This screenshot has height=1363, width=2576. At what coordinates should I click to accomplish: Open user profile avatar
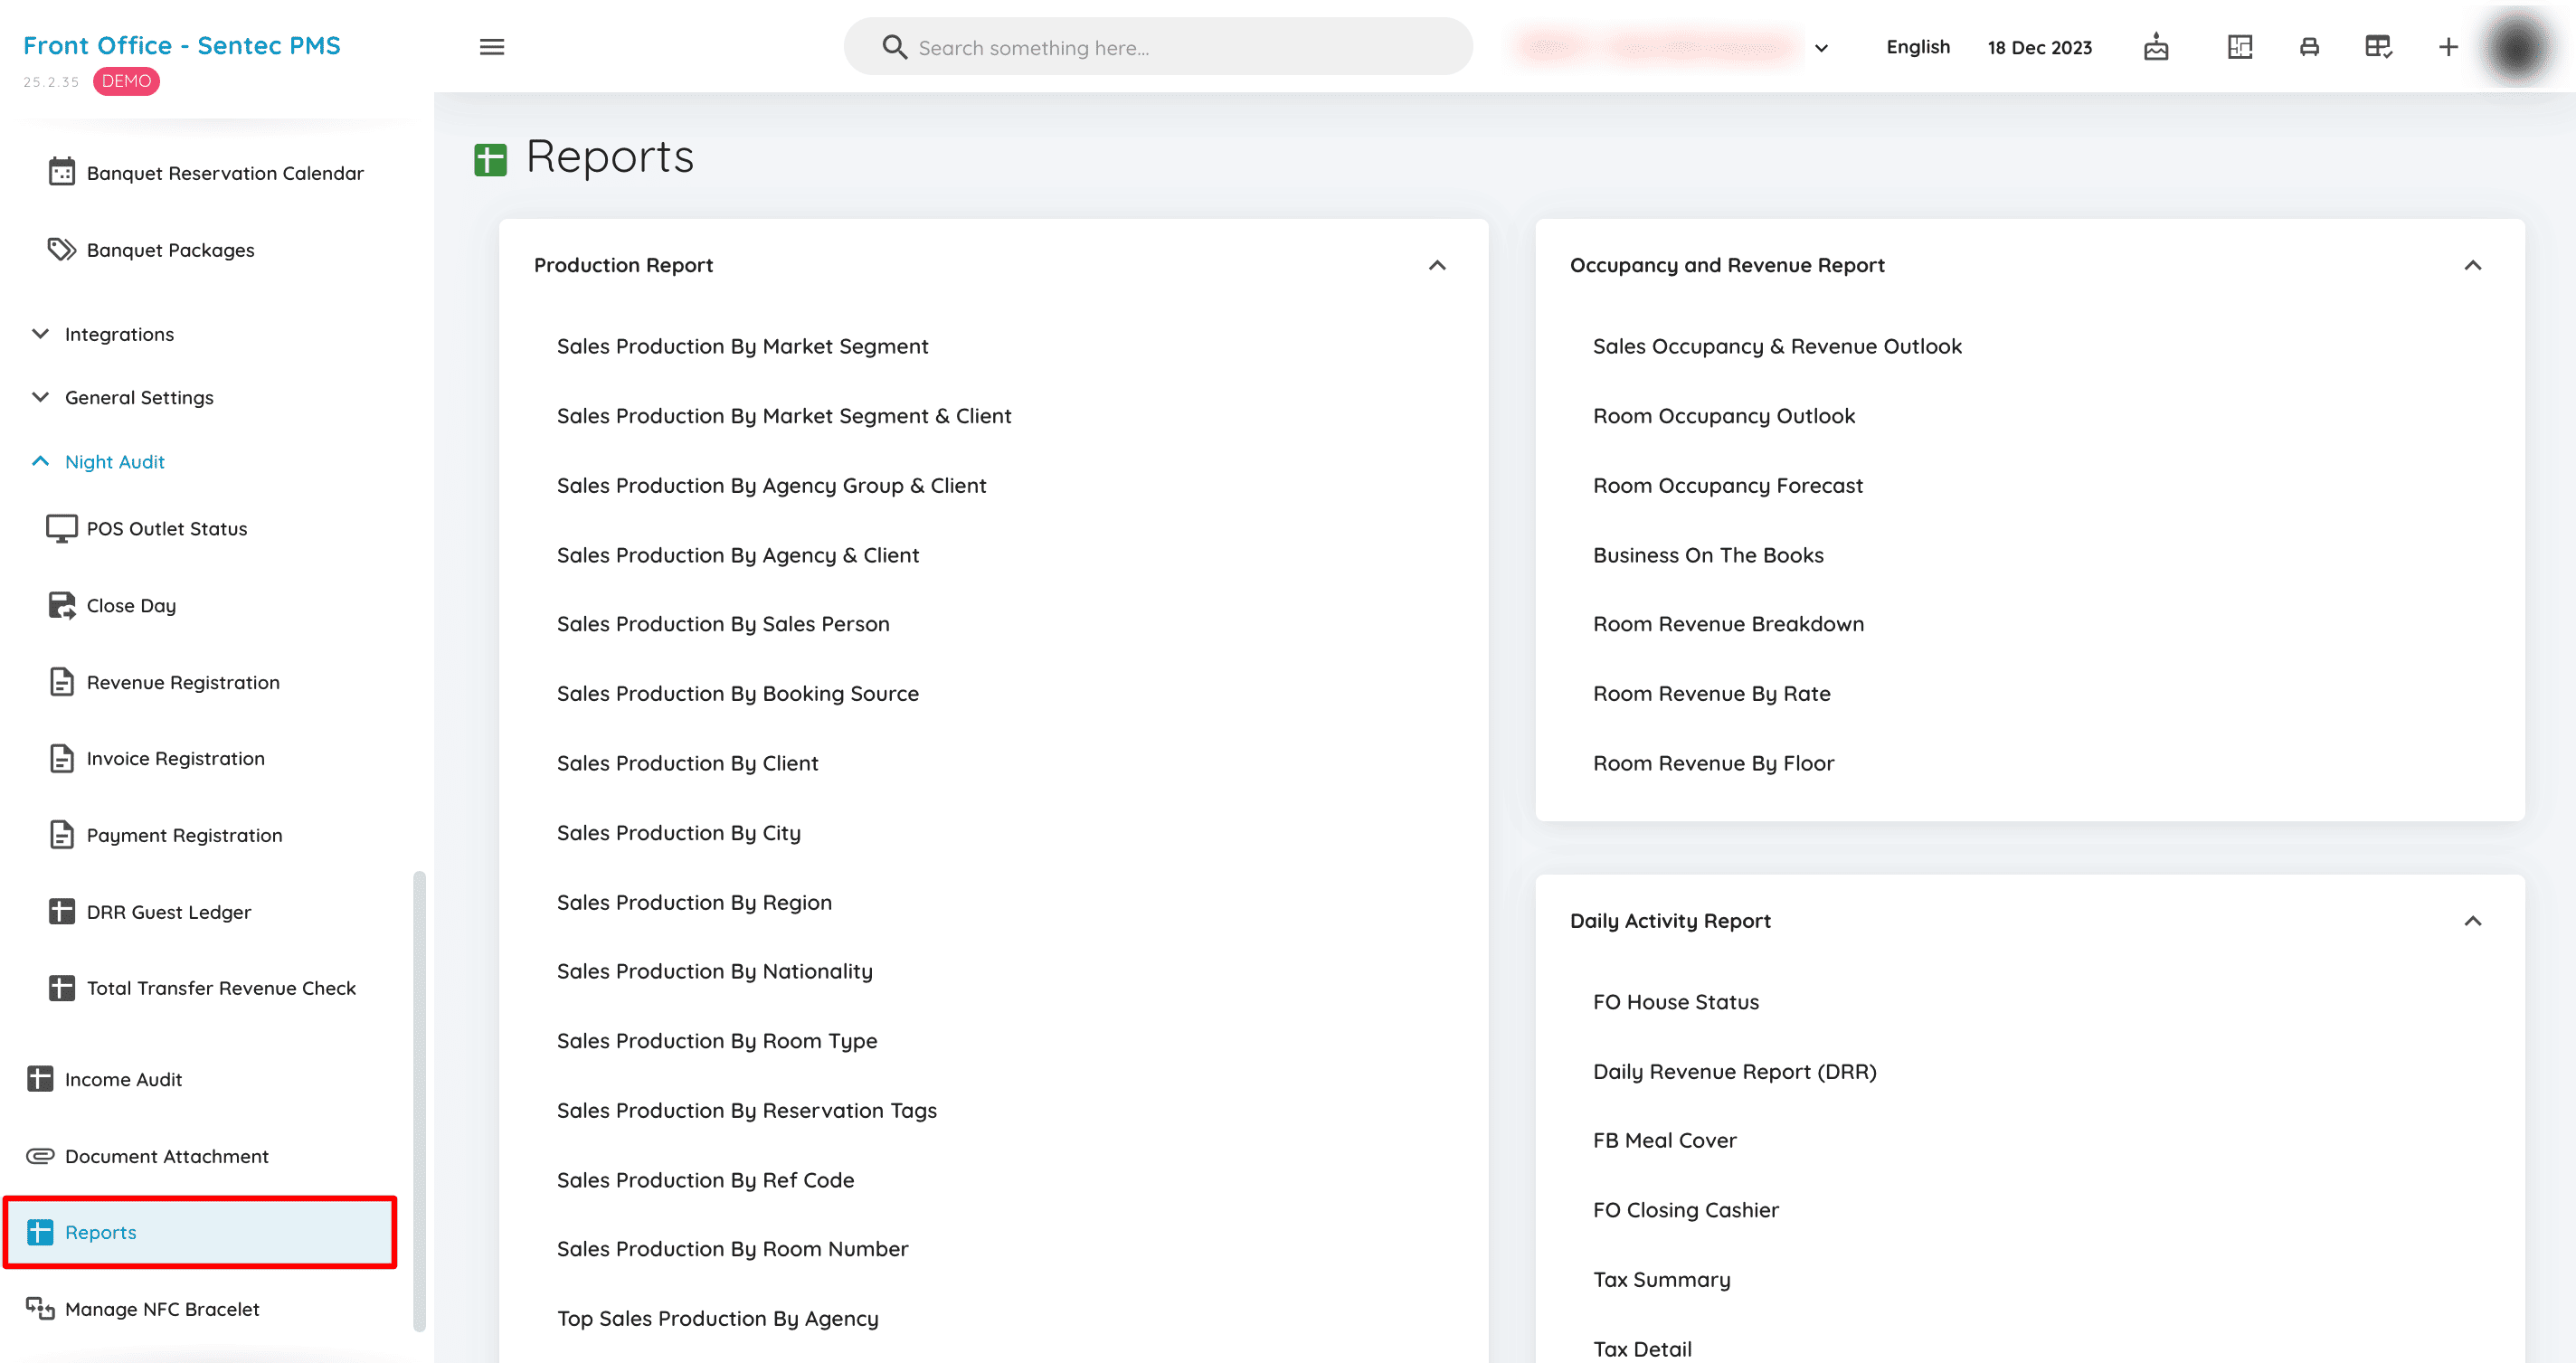click(x=2517, y=47)
